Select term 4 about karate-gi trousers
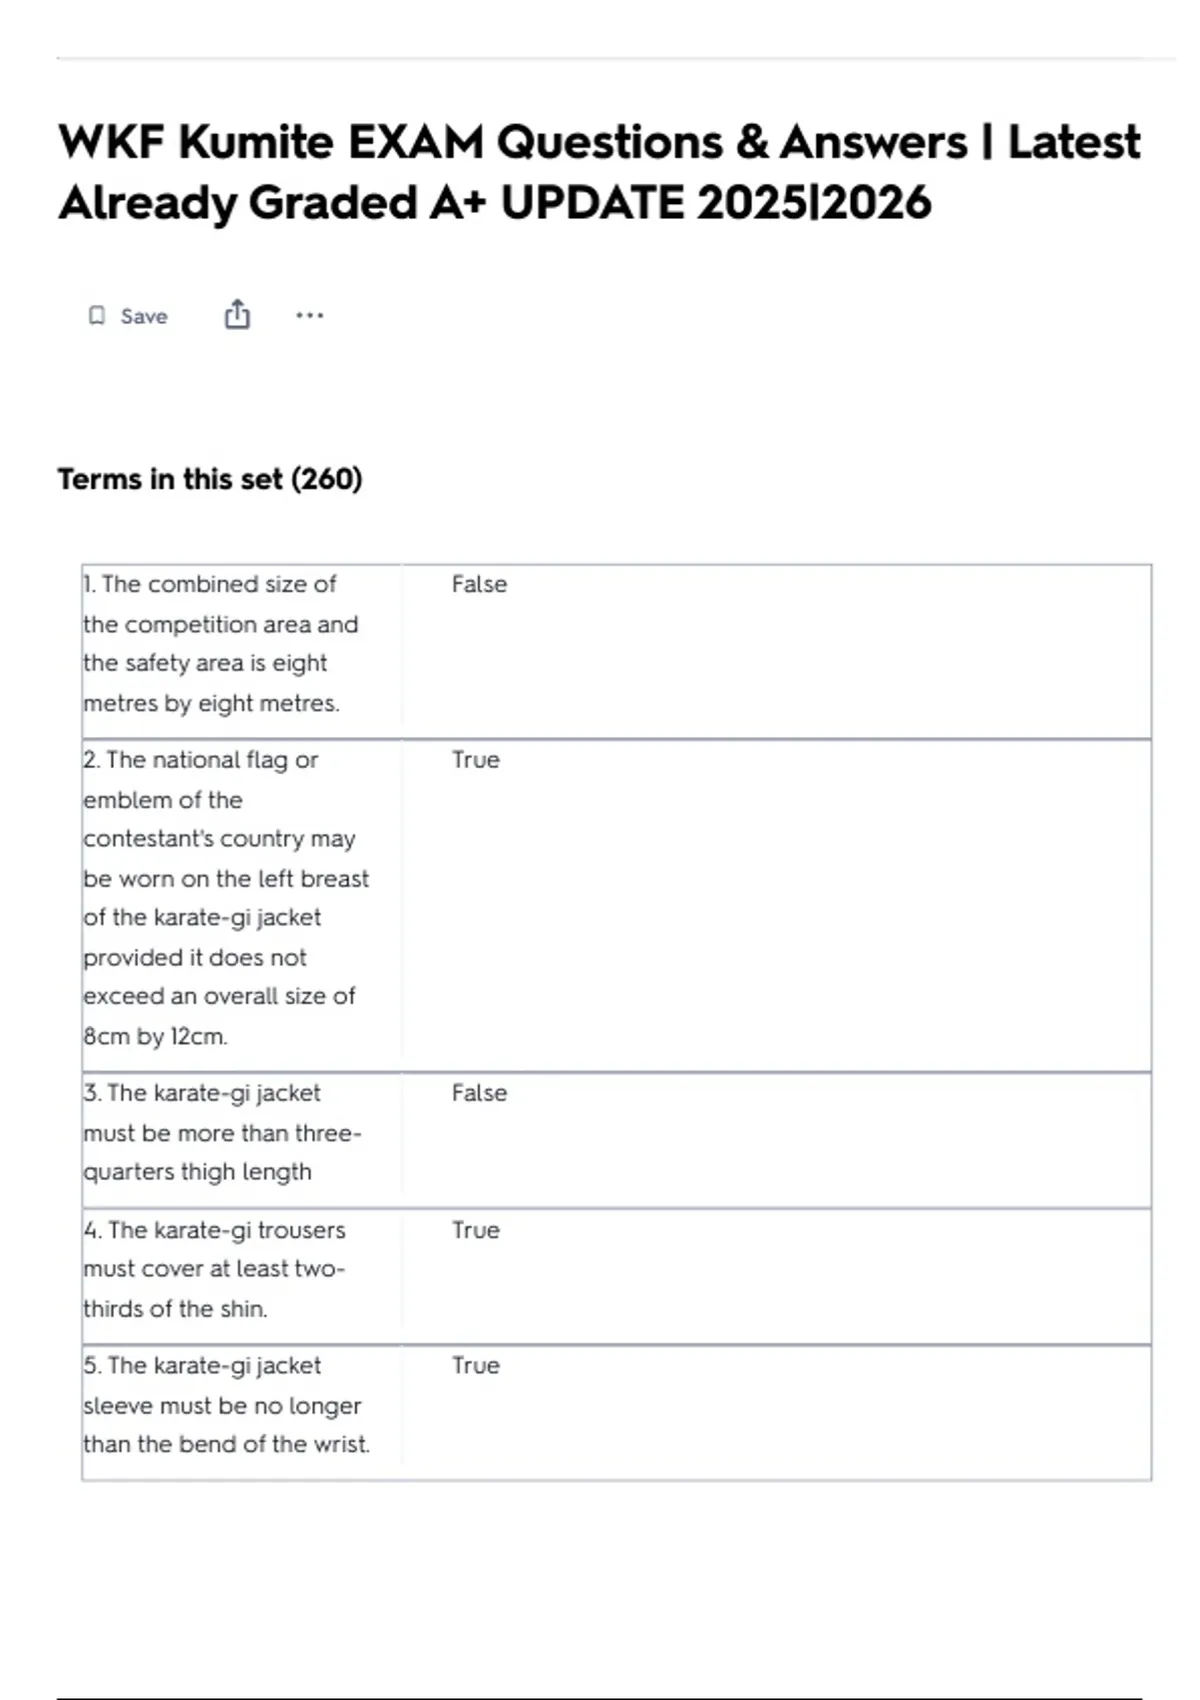Image resolution: width=1200 pixels, height=1700 pixels. pos(214,1269)
